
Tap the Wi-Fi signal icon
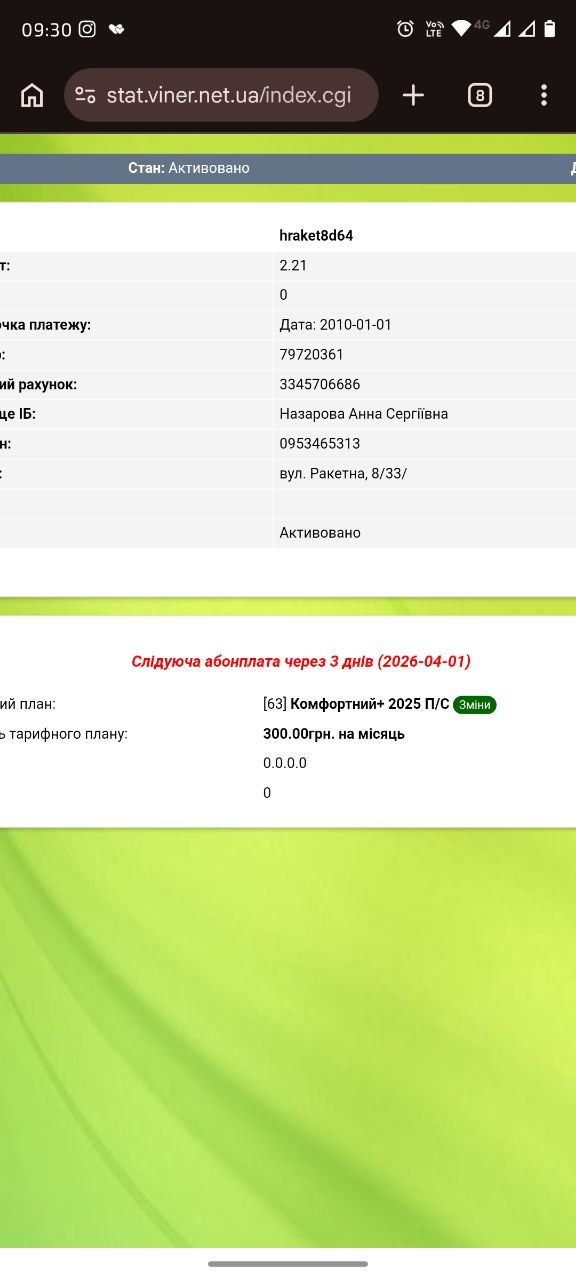click(x=461, y=29)
